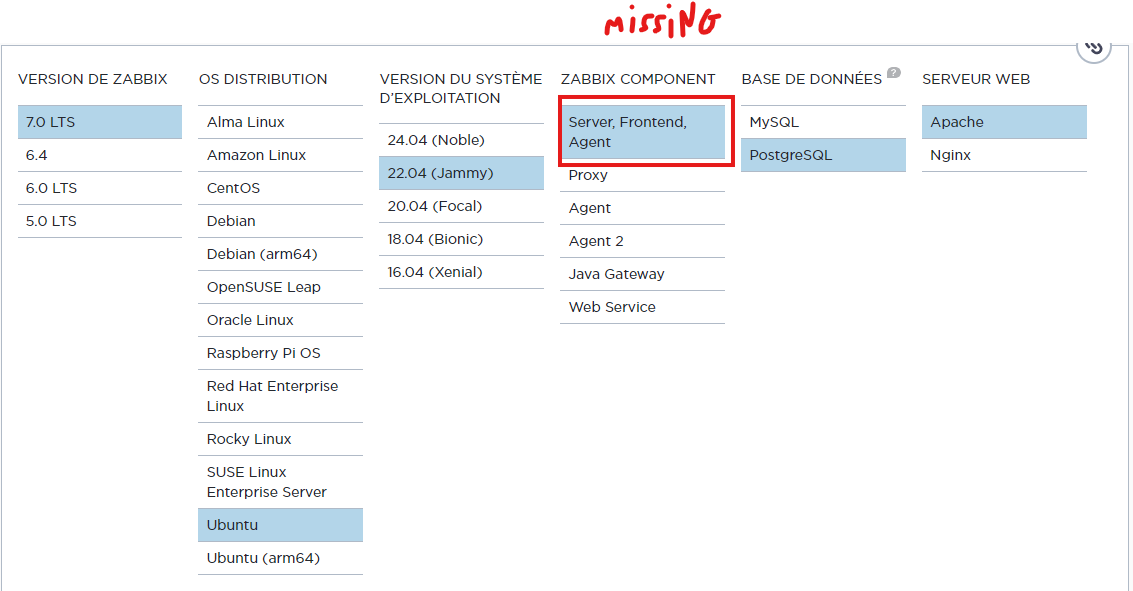Select Nginx as web server
This screenshot has width=1133, height=591.
coord(1004,155)
